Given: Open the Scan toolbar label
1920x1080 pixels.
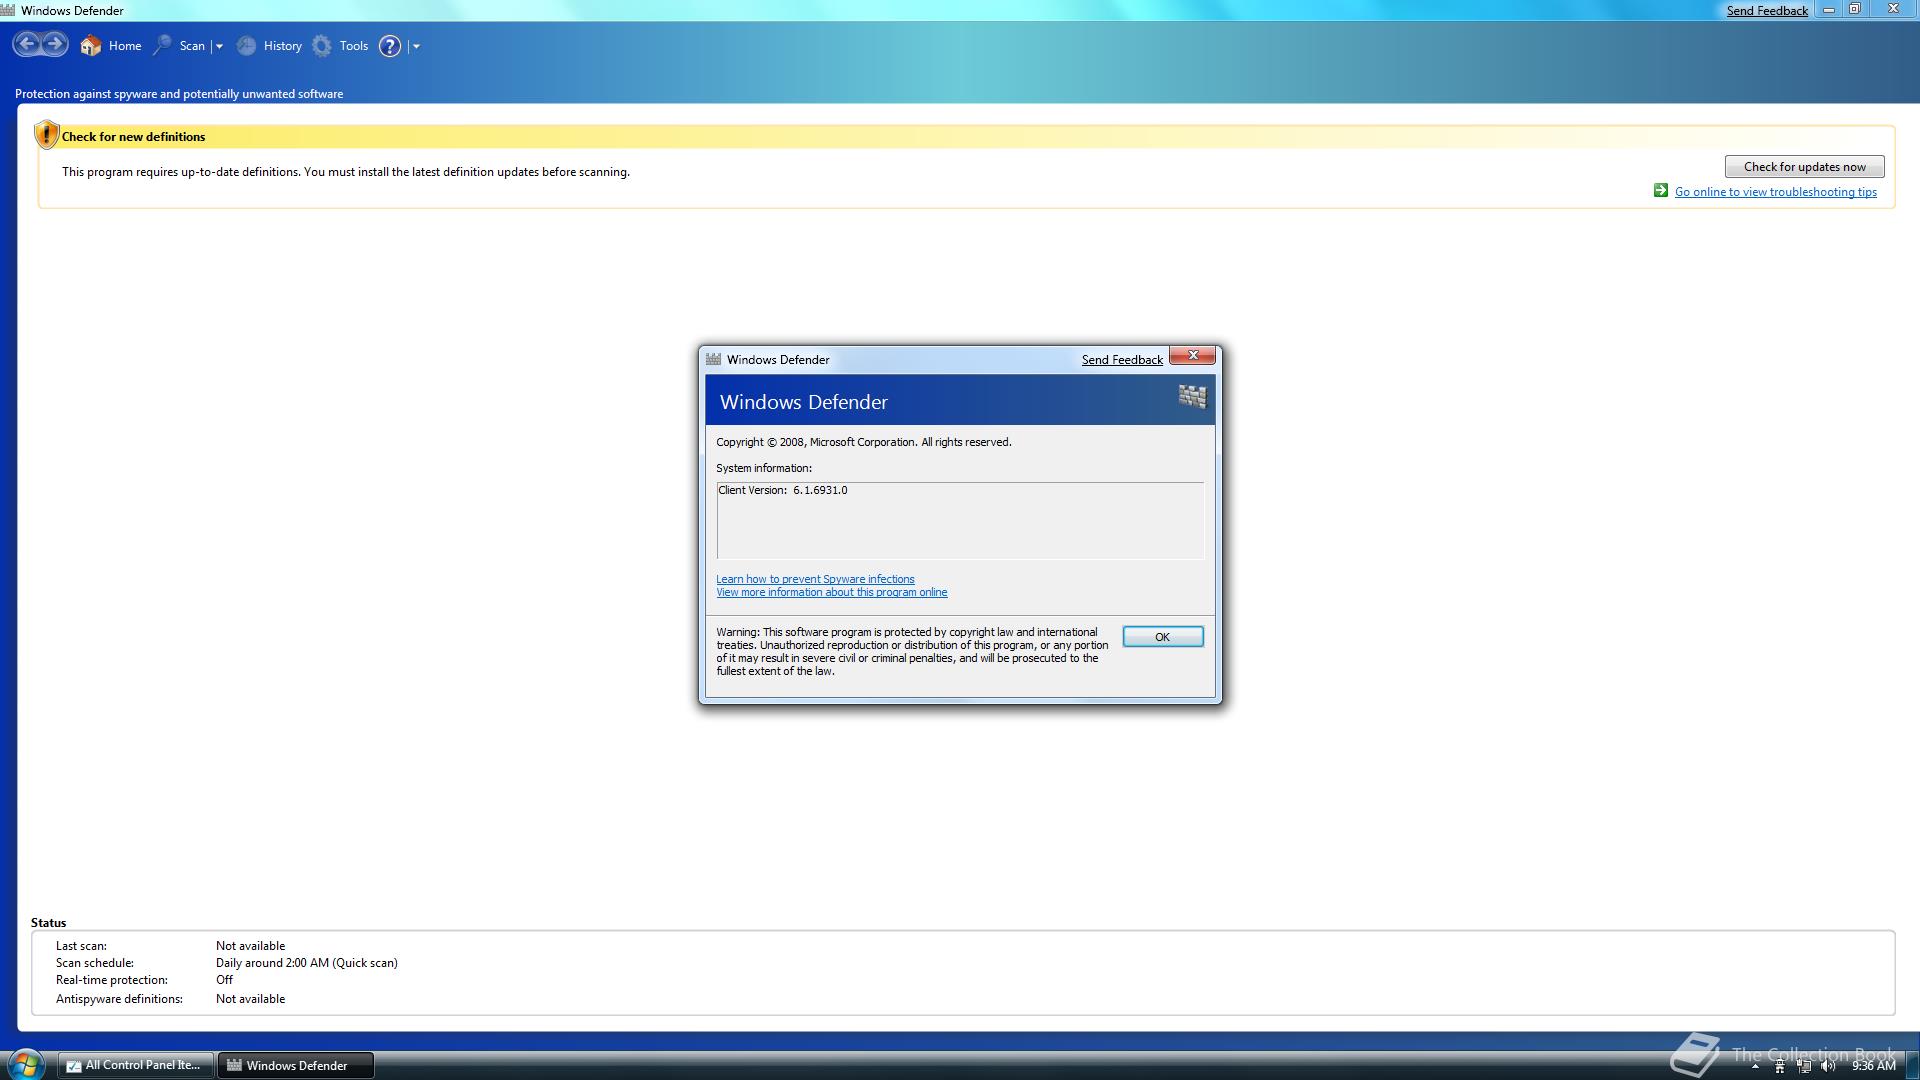Looking at the screenshot, I should (x=192, y=46).
